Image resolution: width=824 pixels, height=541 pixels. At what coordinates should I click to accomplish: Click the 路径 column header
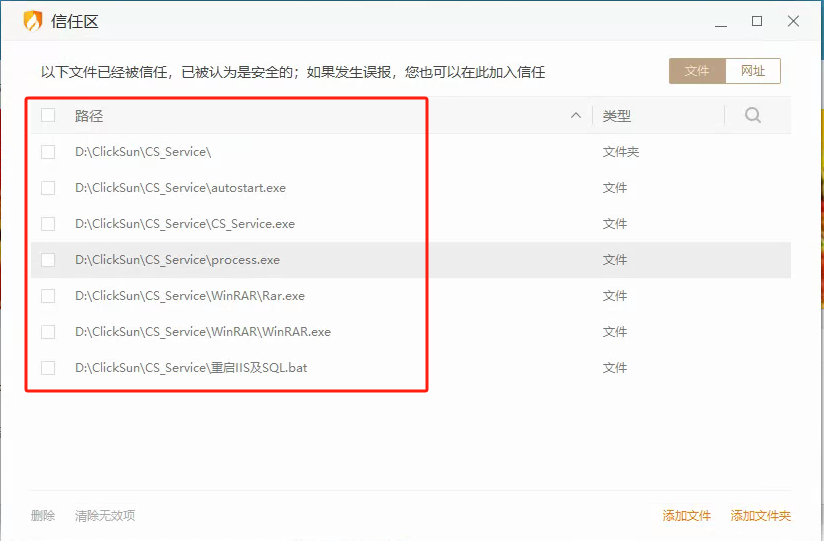pyautogui.click(x=89, y=116)
